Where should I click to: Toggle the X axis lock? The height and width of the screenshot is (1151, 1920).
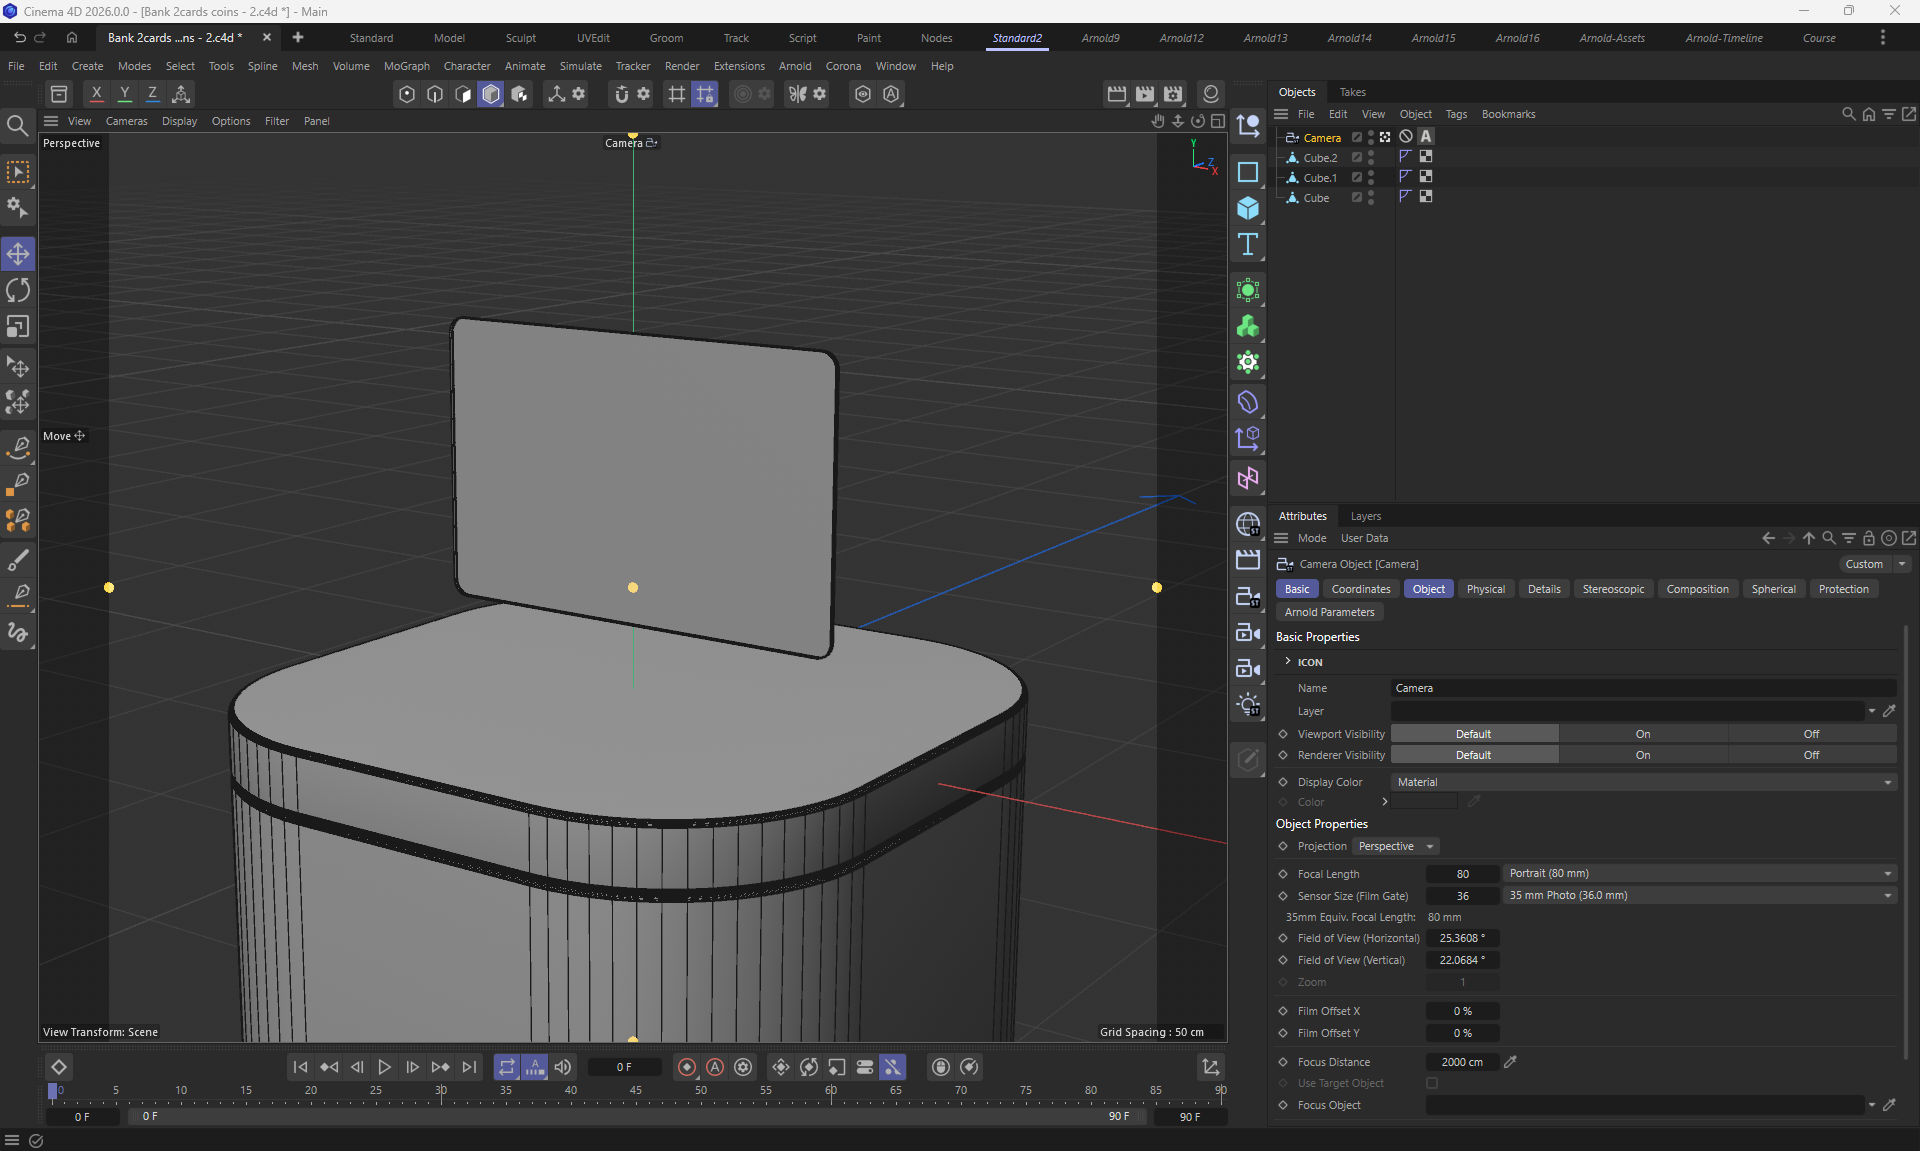point(96,94)
